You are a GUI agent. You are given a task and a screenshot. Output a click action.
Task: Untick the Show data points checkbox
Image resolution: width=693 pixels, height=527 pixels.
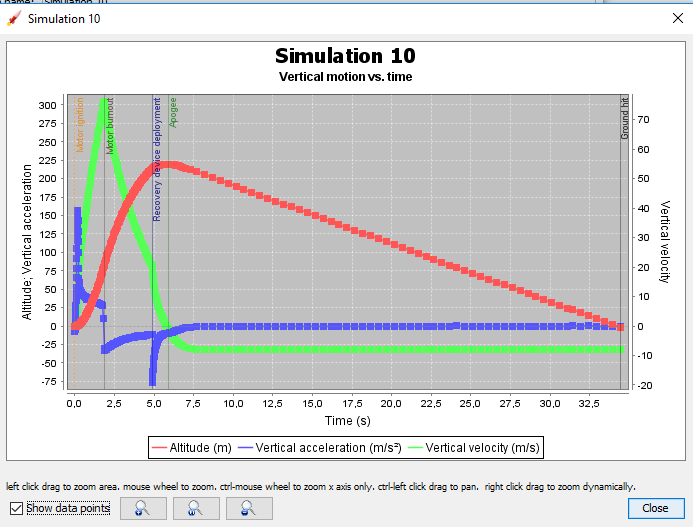click(x=16, y=508)
